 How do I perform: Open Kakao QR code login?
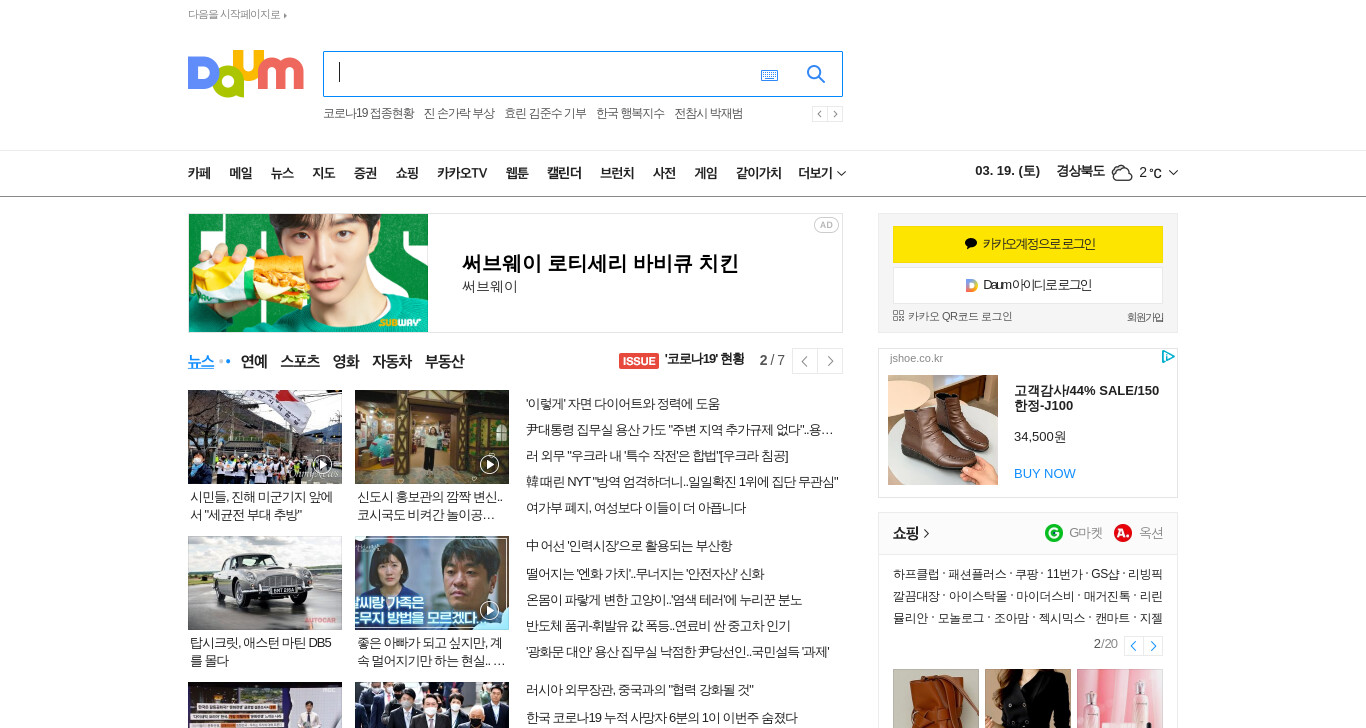coord(952,316)
